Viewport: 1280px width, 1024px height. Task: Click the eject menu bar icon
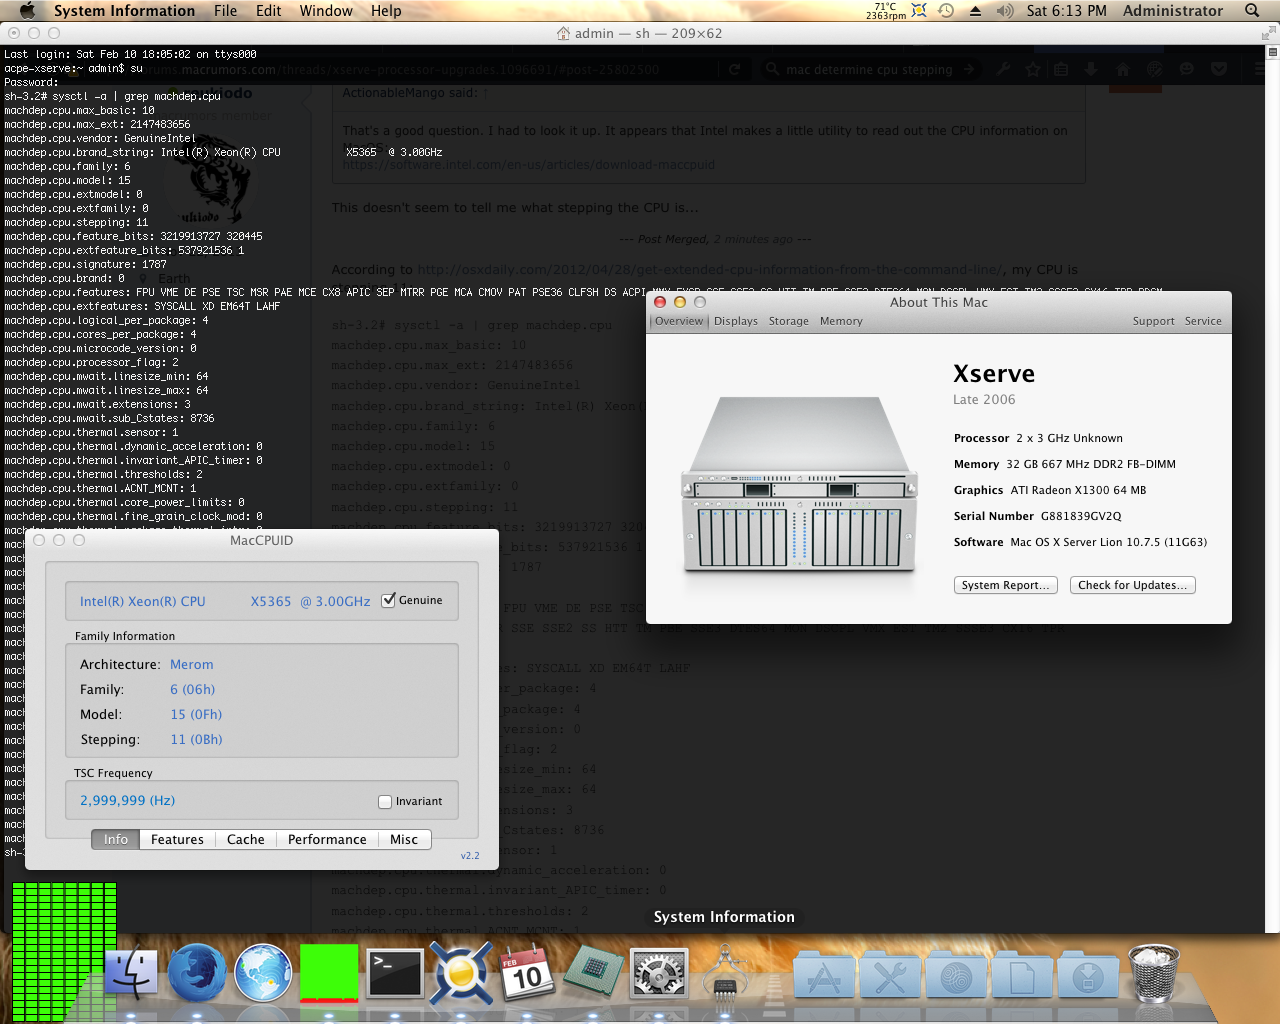975,11
